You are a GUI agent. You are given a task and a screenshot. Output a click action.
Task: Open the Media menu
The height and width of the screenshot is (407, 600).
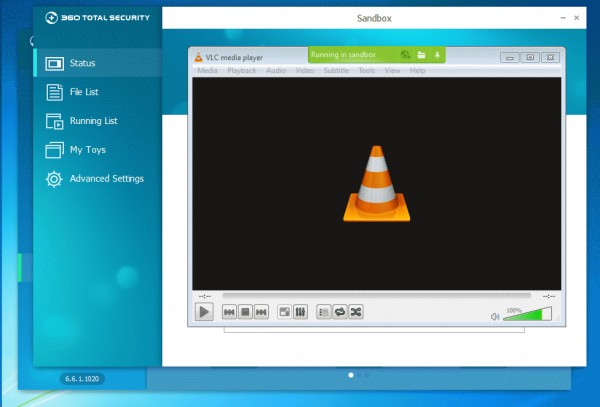[207, 71]
